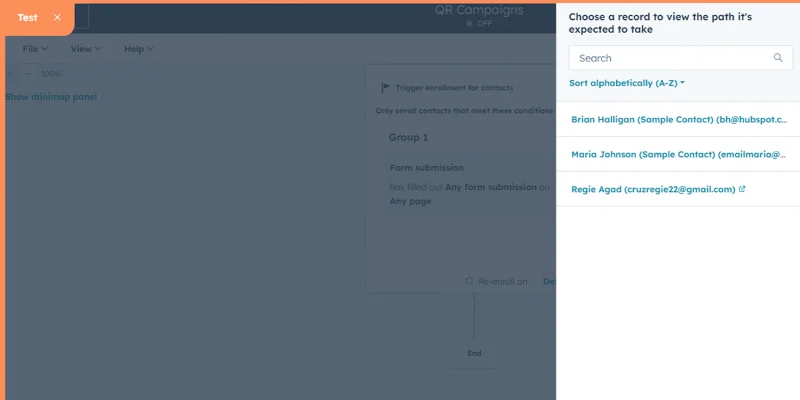800x400 pixels.
Task: Choose Regie Agad contact record
Action: [678, 189]
